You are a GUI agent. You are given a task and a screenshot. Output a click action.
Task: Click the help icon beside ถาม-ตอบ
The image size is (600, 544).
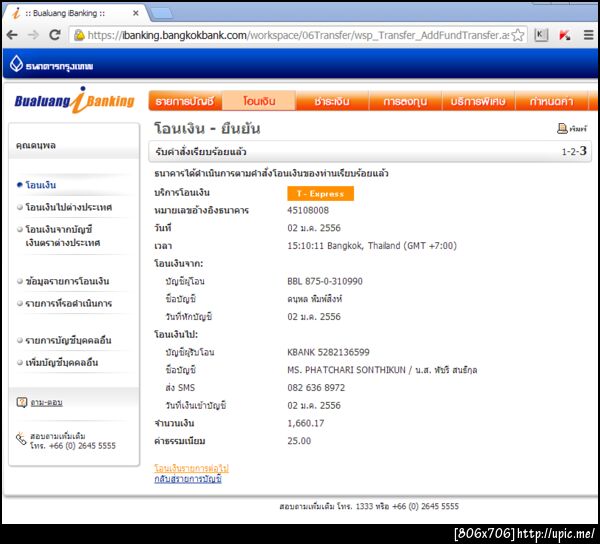(22, 402)
